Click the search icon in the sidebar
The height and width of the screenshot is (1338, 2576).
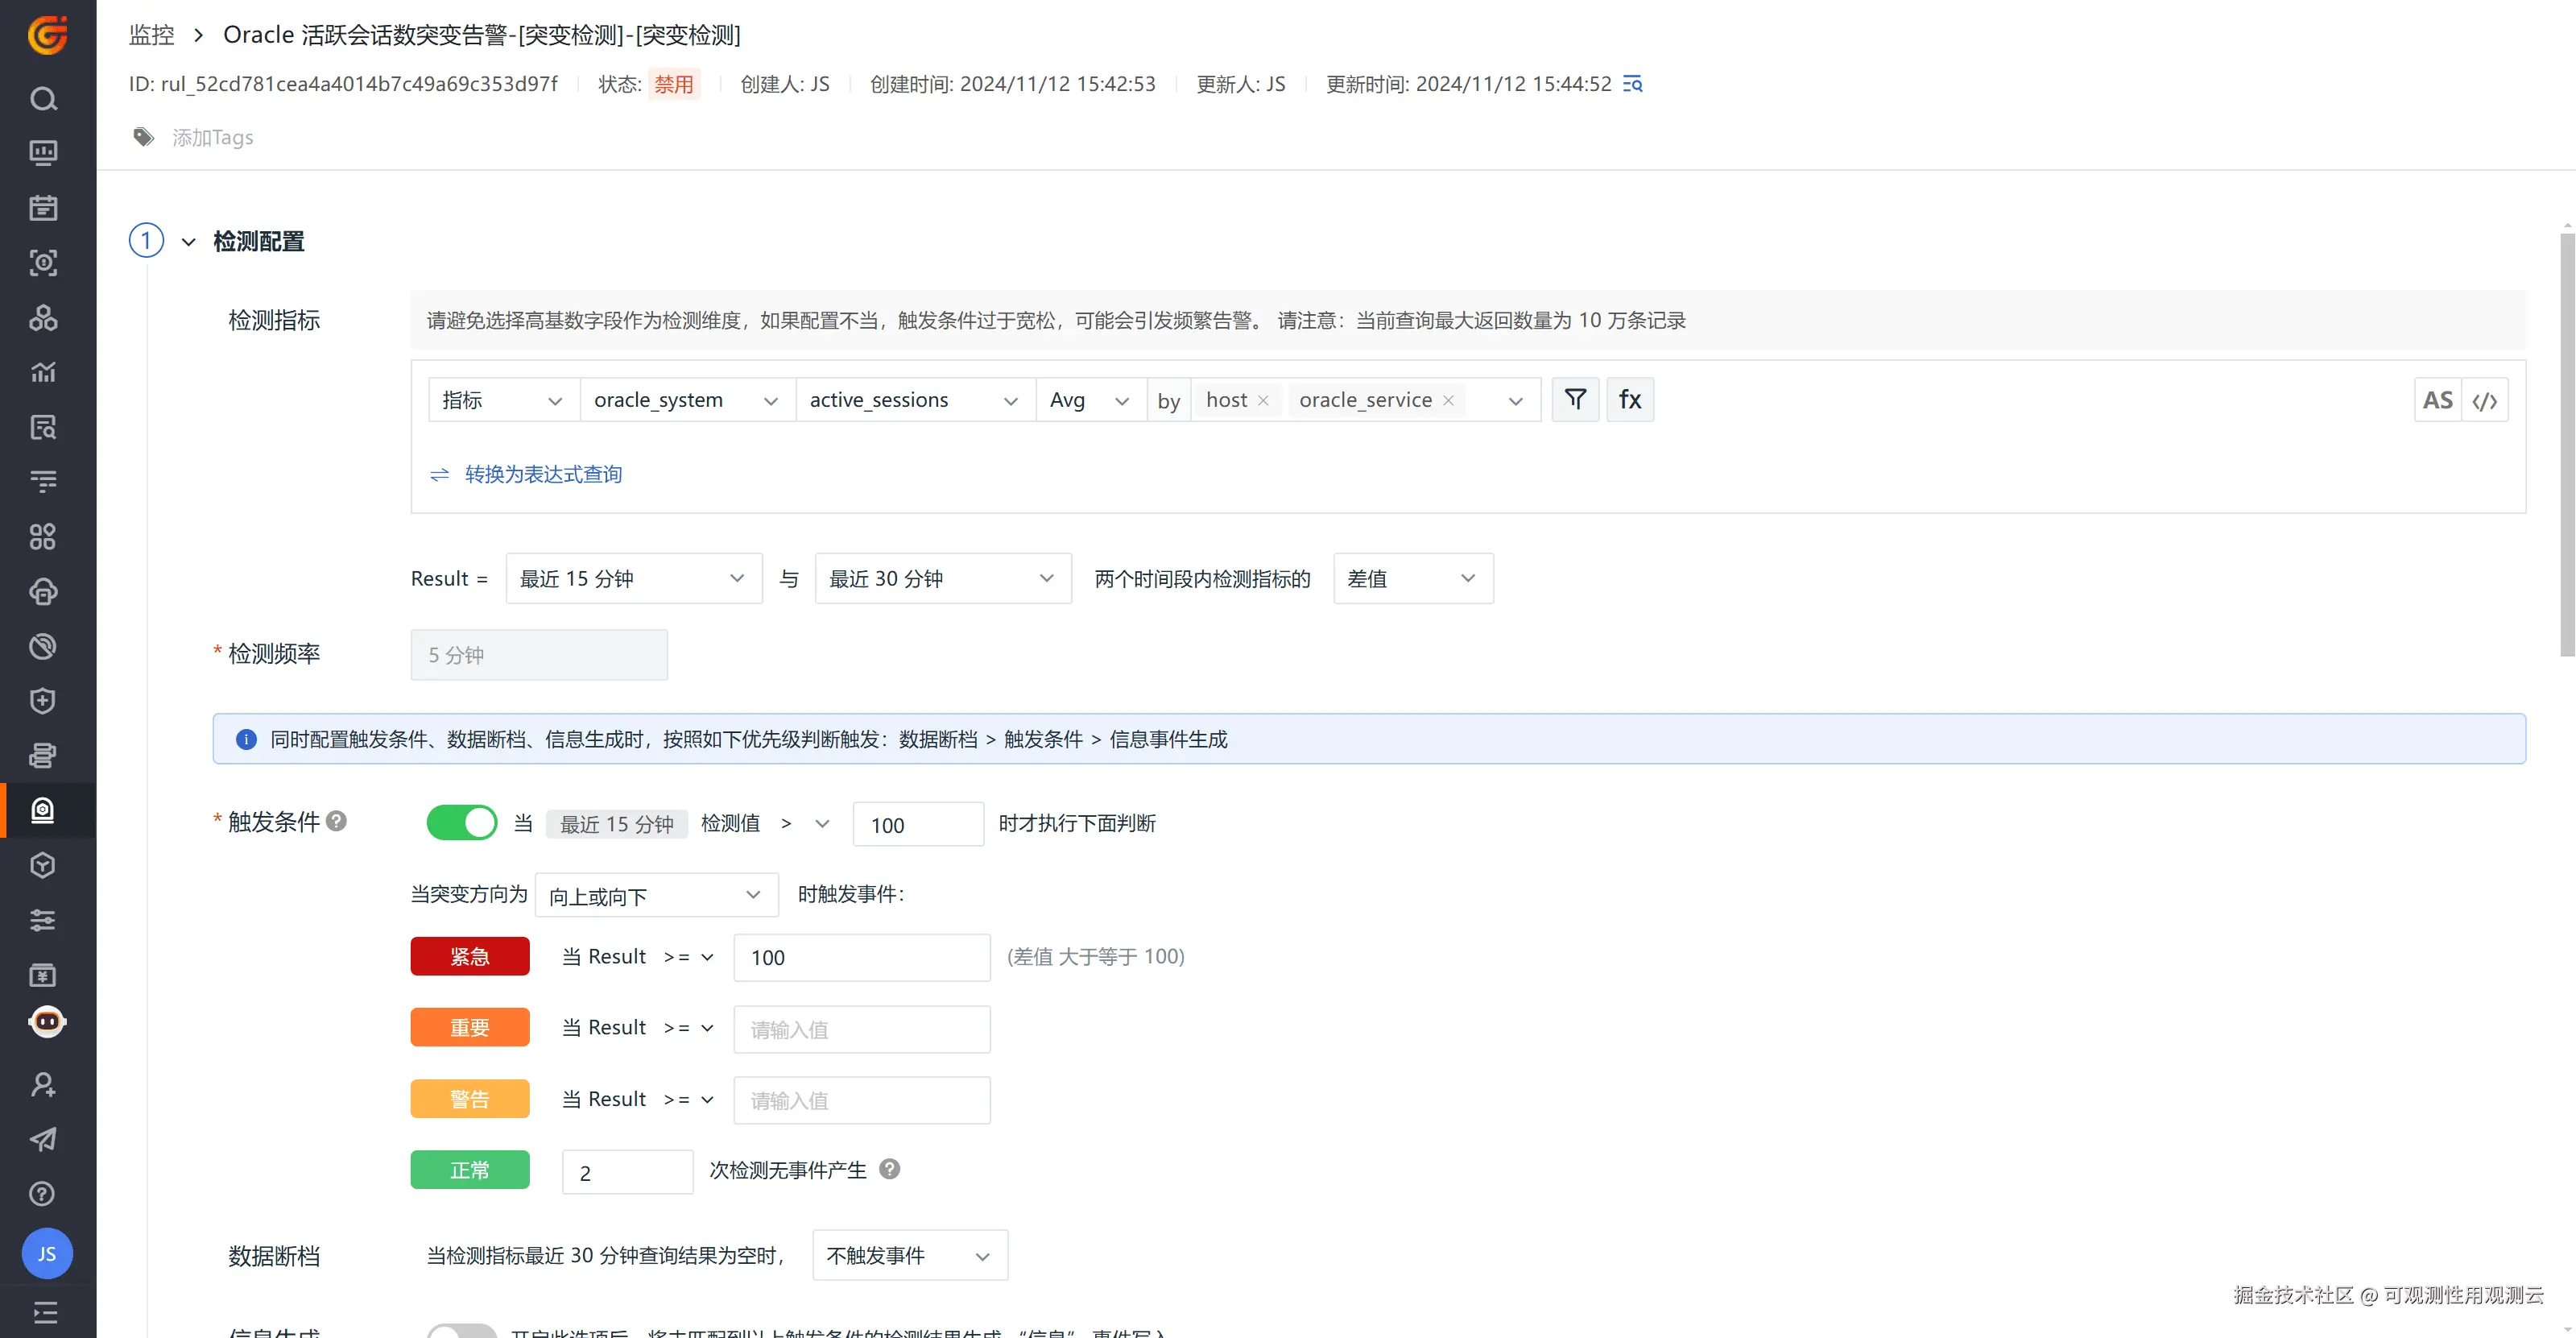click(43, 99)
